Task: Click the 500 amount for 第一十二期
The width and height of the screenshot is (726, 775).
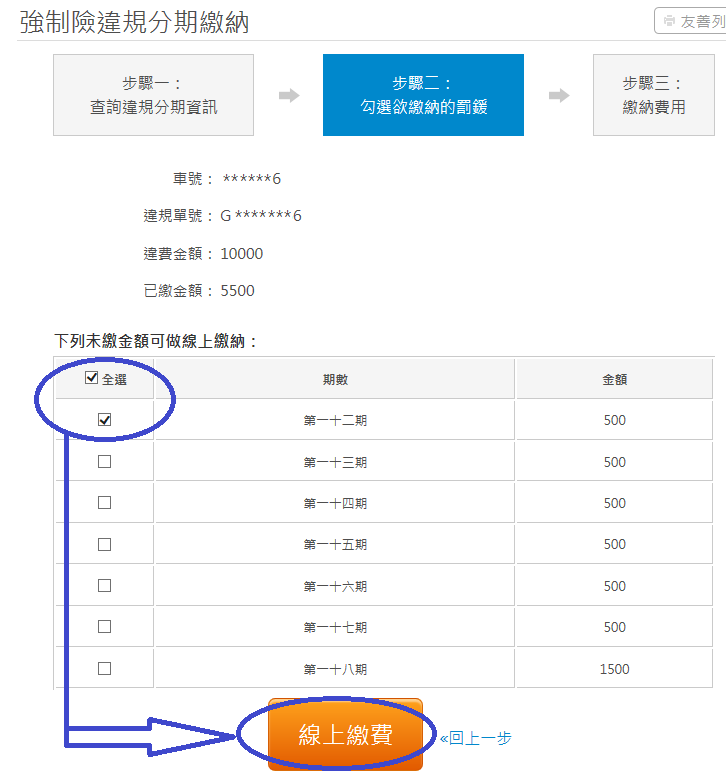Action: [x=614, y=420]
